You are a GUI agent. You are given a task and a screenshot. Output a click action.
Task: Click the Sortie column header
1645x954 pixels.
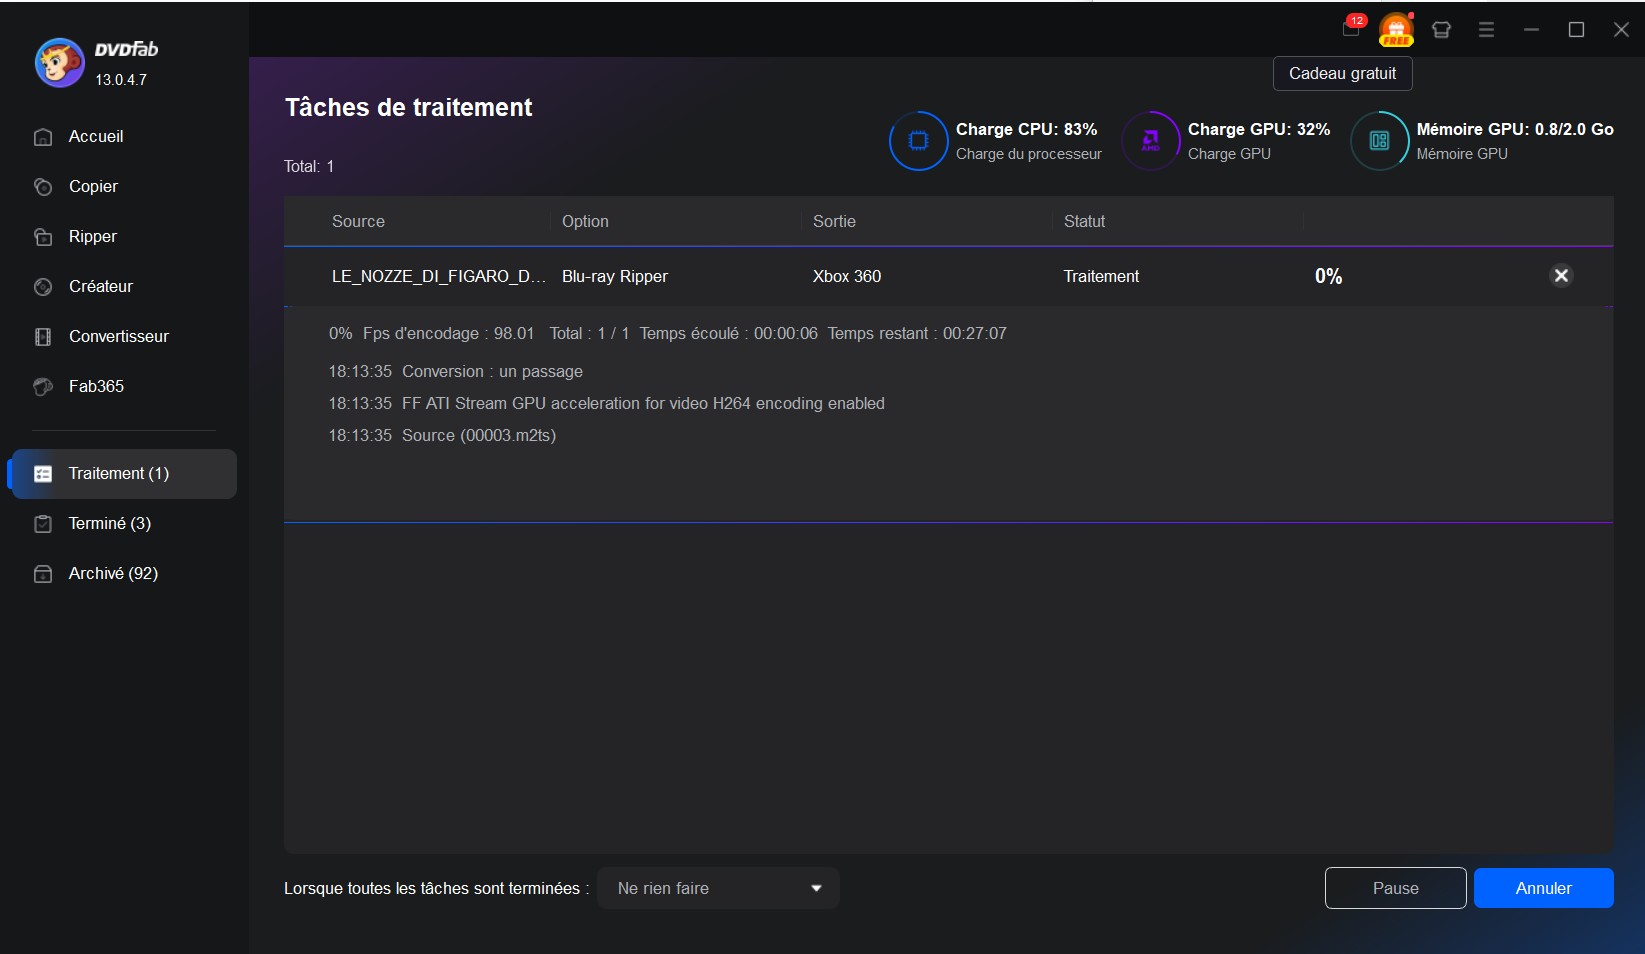click(x=834, y=222)
